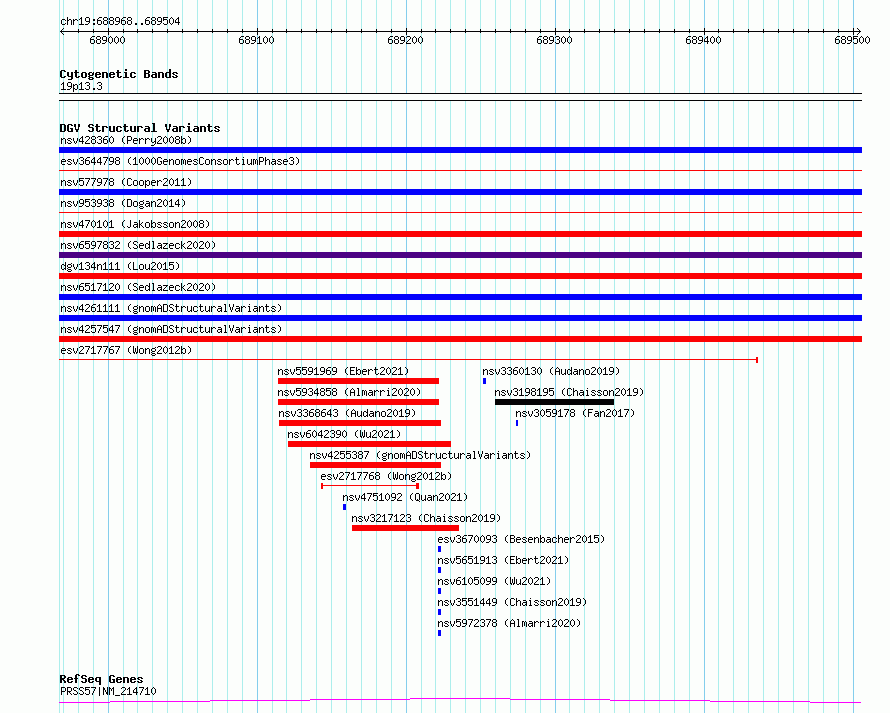Select the blue marker under nsv3360130
The width and height of the screenshot is (890, 713).
point(485,381)
